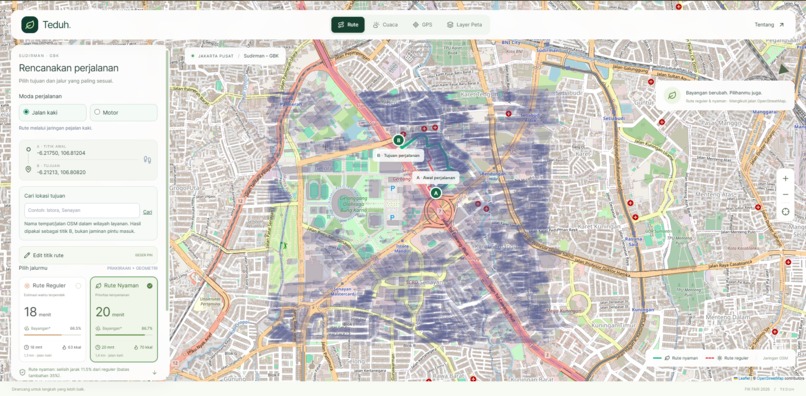Screen dimensions: 806x396
Task: Click the Edit titik rute button
Action: [x=88, y=255]
